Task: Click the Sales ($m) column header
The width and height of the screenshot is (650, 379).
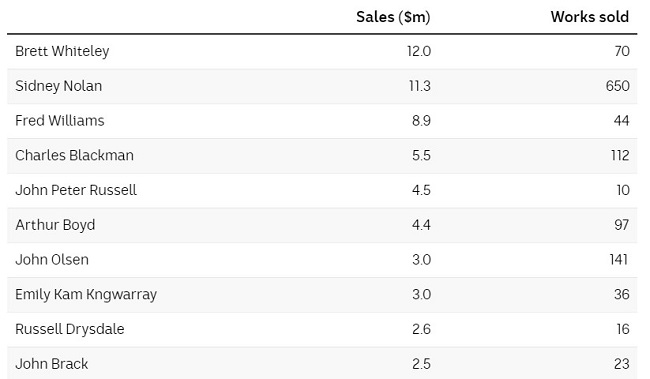Action: pyautogui.click(x=393, y=17)
